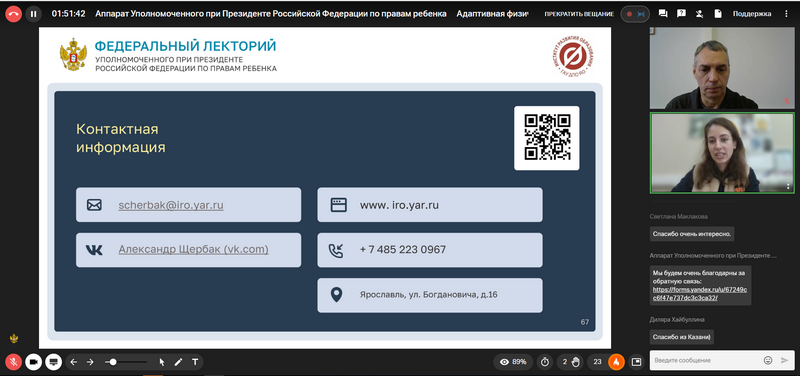This screenshot has height=376, width=800.
Task: Open raised hands counter
Action: coord(570,362)
